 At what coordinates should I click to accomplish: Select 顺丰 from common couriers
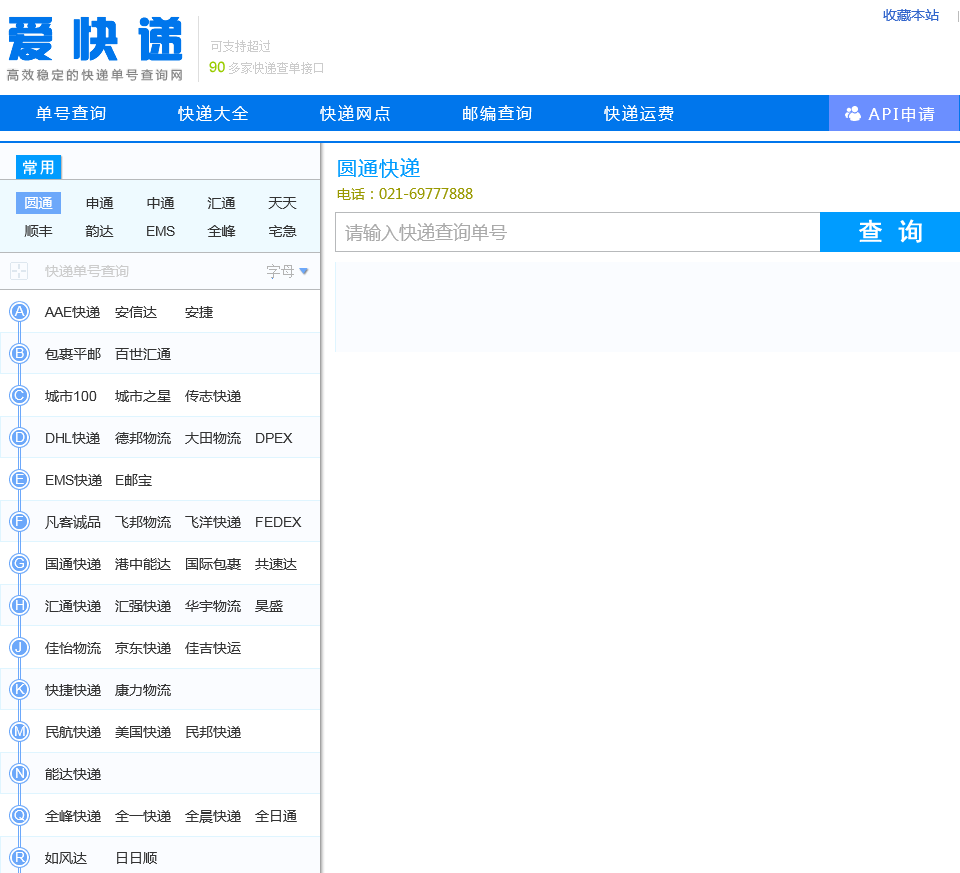(39, 231)
